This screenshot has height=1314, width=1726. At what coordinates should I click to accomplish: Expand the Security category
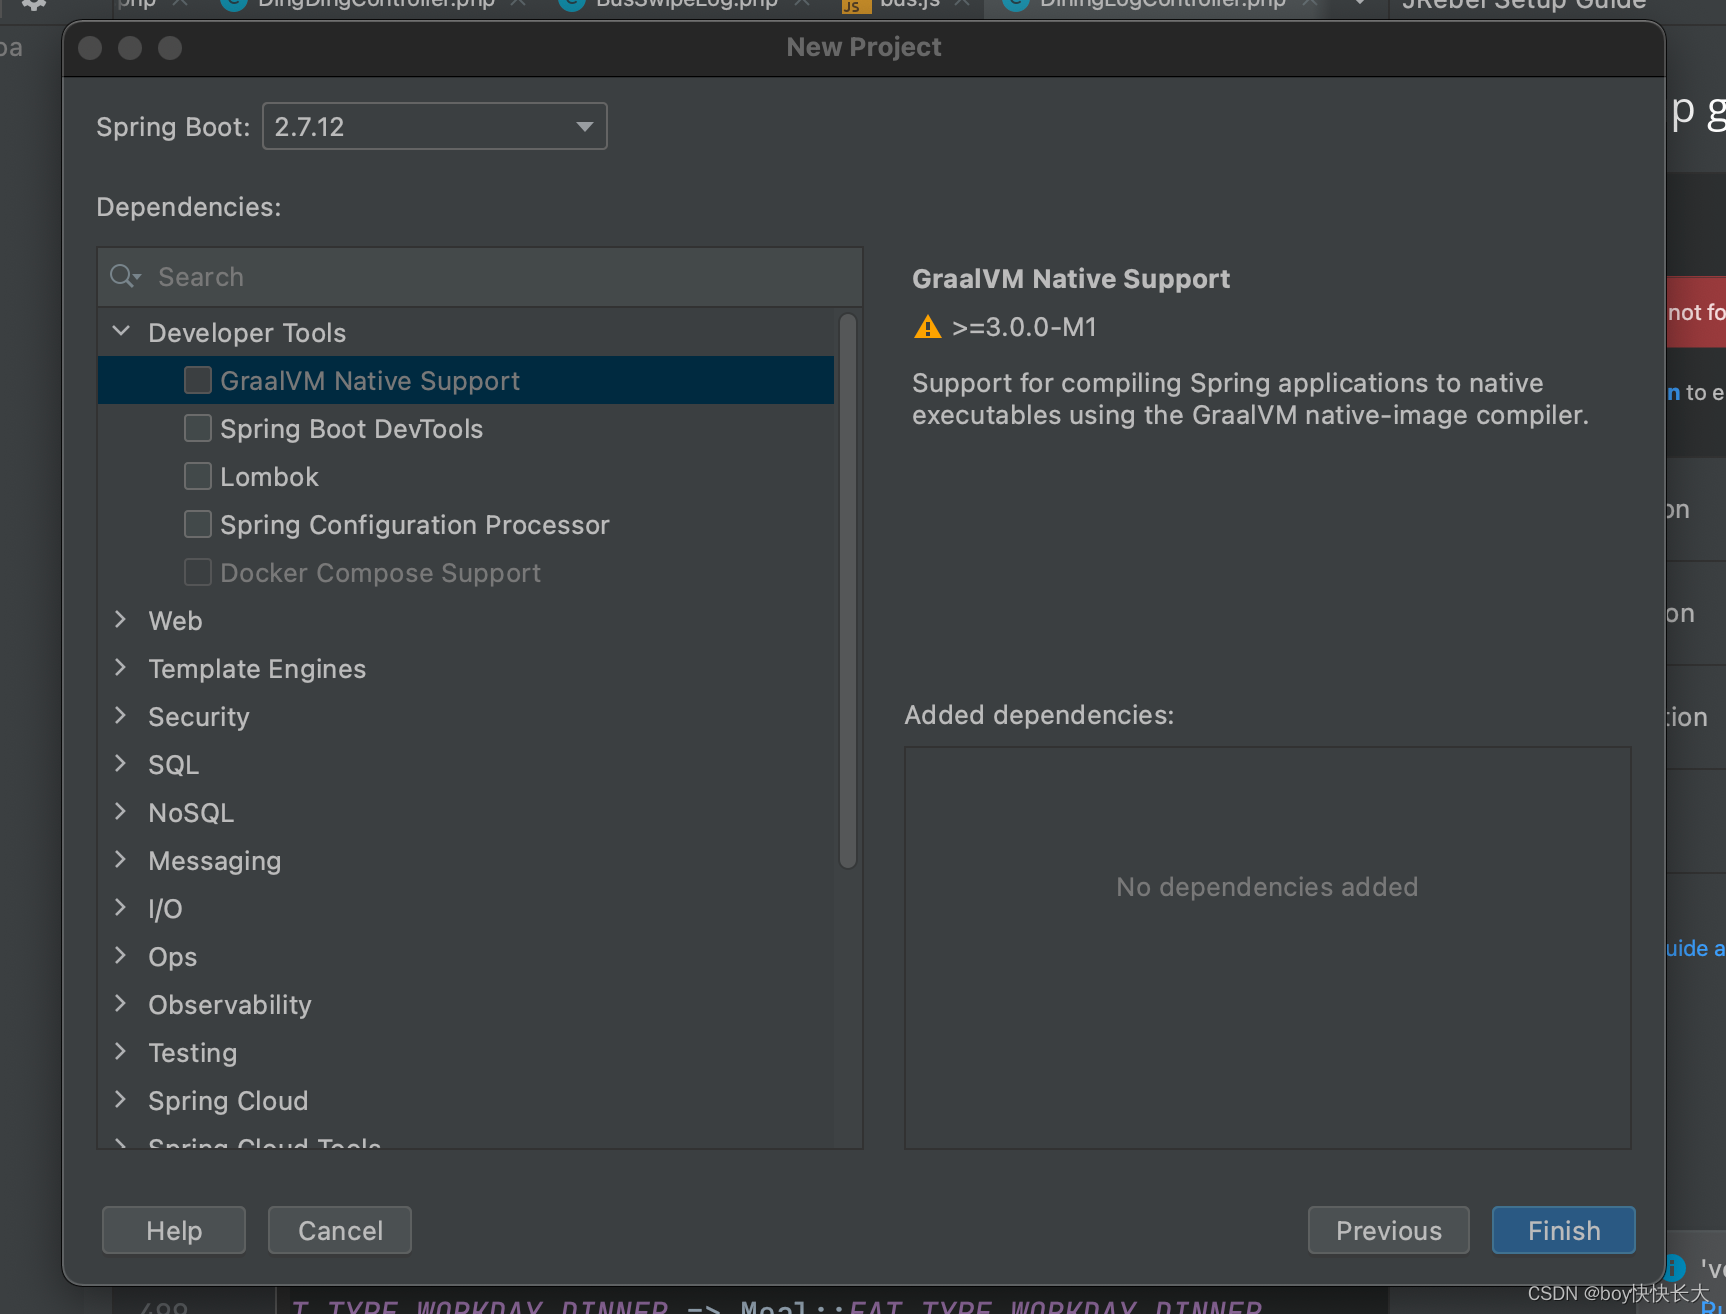click(121, 716)
